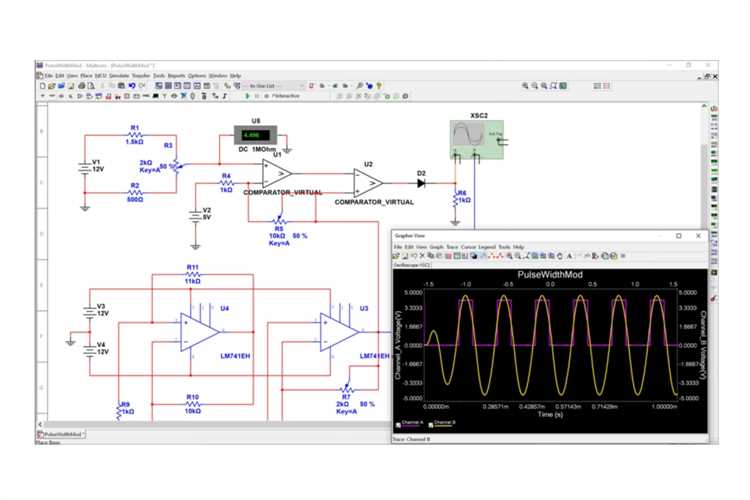Click the horizontal scrollbar left arrow
750x500 pixels.
(x=40, y=424)
